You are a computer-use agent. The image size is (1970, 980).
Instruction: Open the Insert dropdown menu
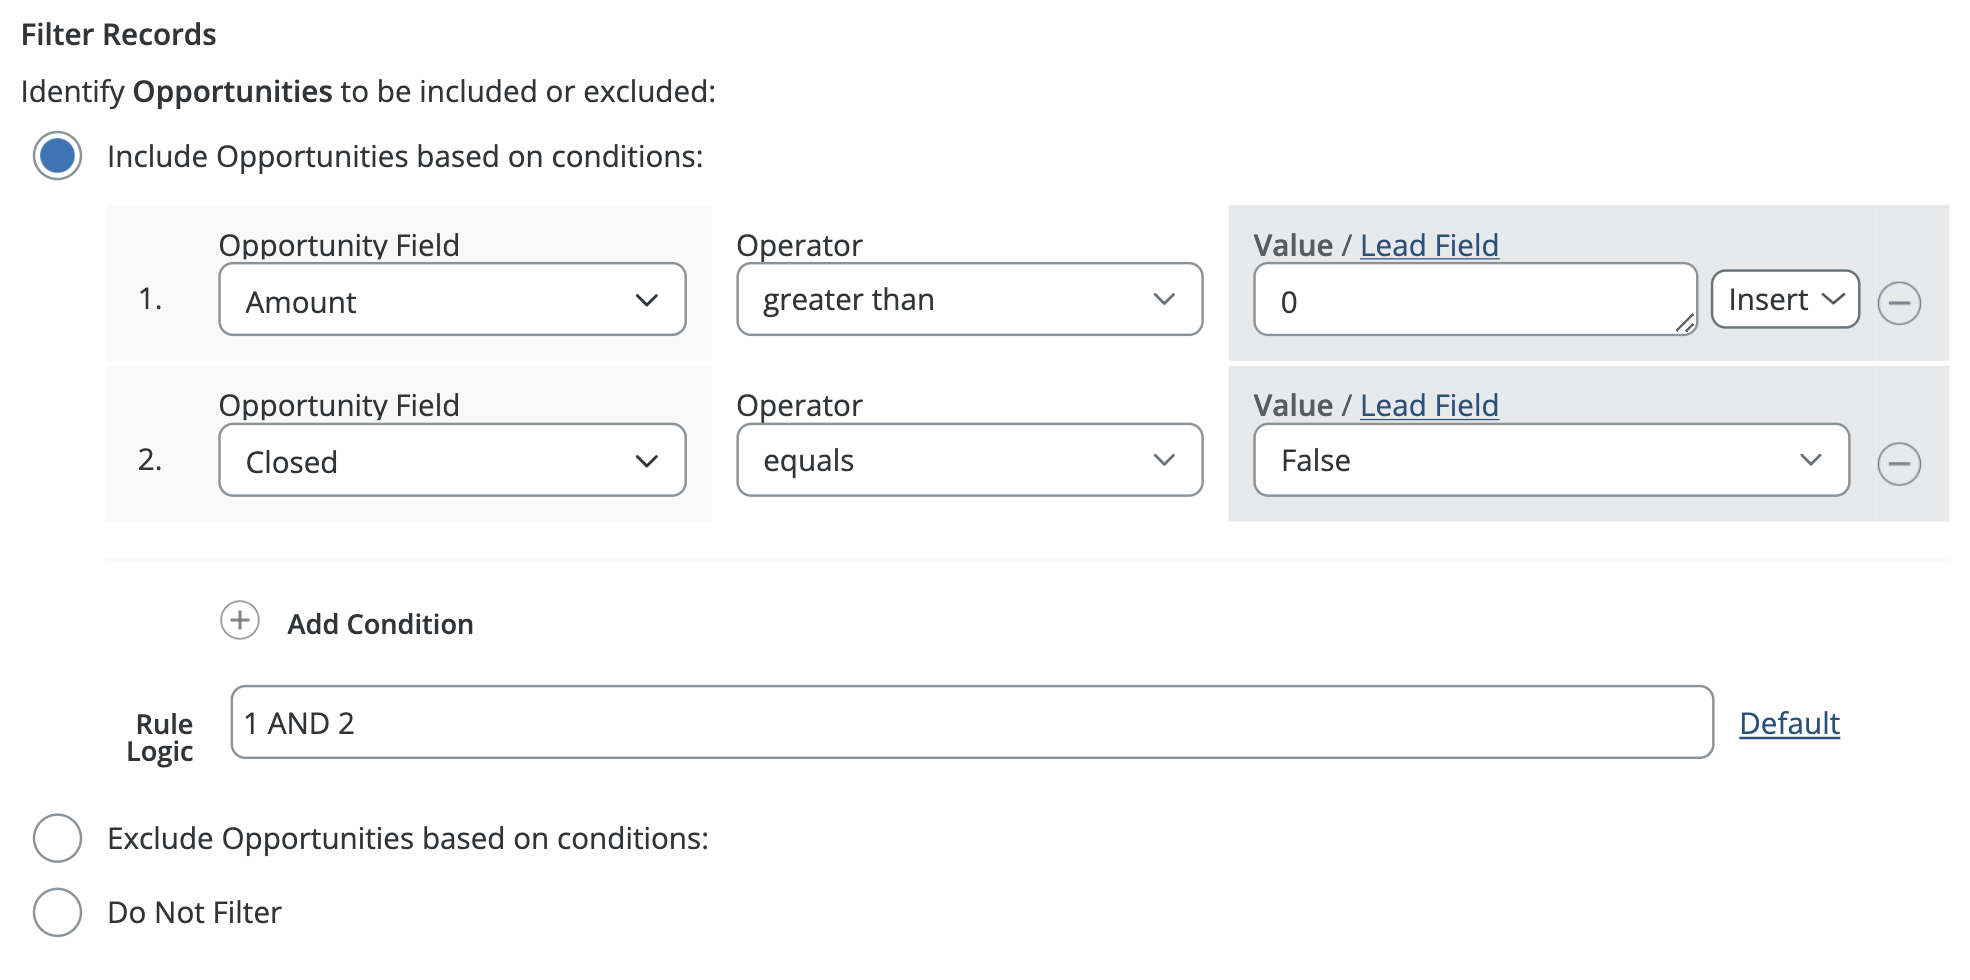coord(1785,300)
